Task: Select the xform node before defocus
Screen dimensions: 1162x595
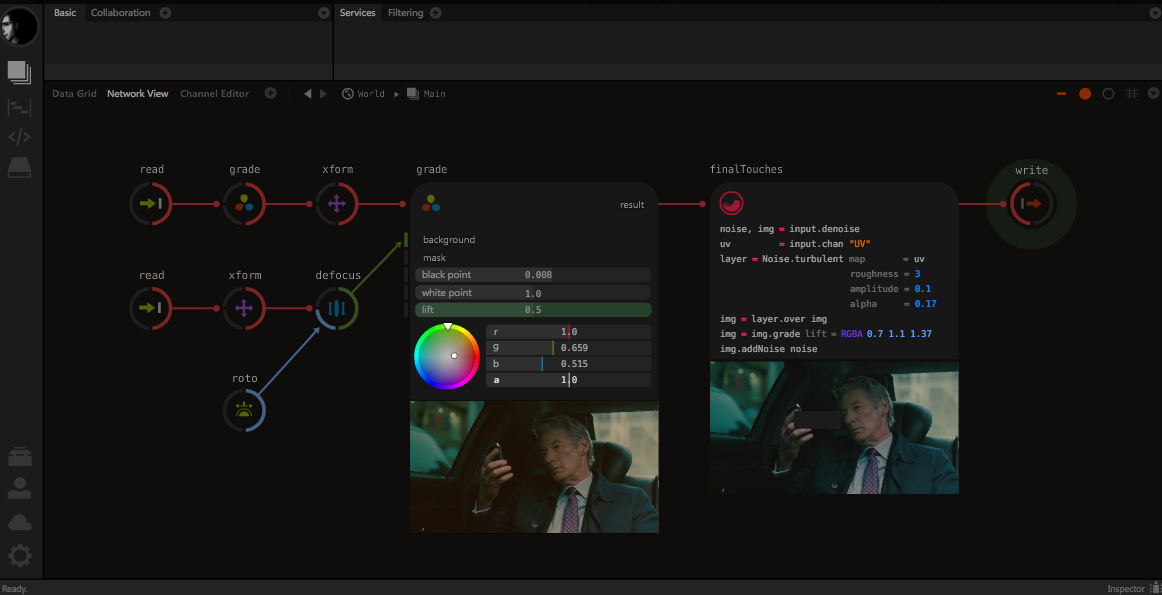Action: [x=245, y=308]
